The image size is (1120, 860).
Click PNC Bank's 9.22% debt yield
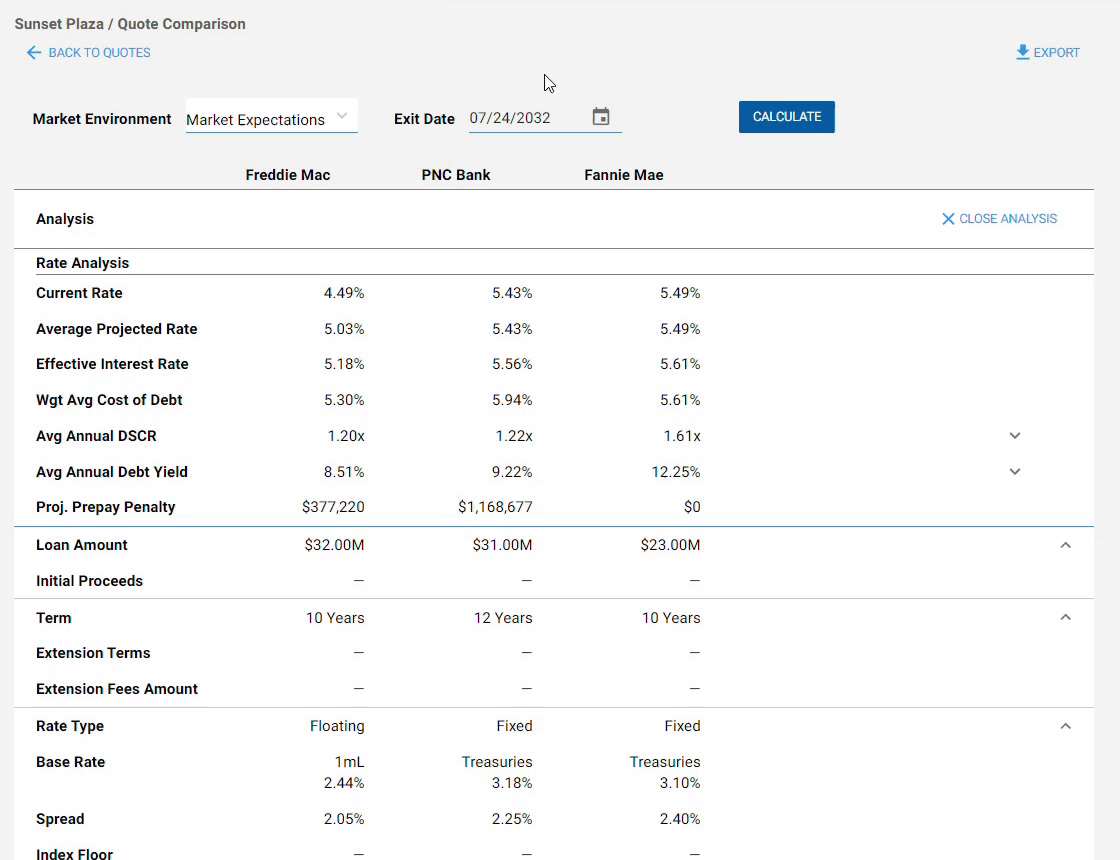point(512,471)
